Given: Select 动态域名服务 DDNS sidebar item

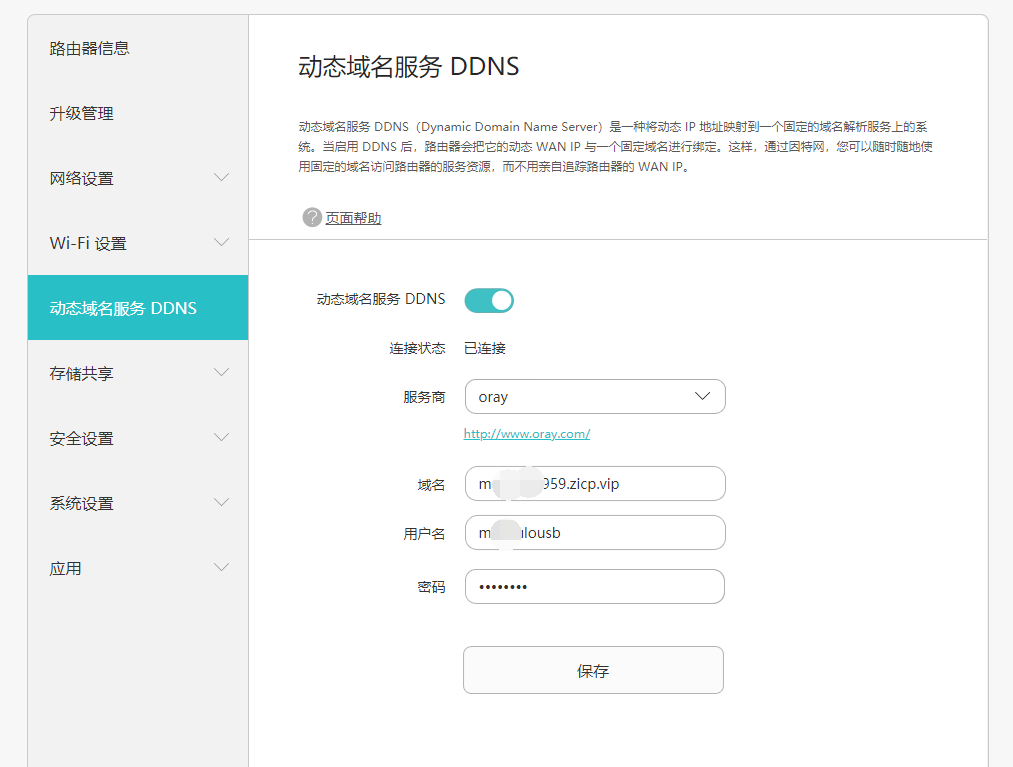Looking at the screenshot, I should click(x=124, y=308).
